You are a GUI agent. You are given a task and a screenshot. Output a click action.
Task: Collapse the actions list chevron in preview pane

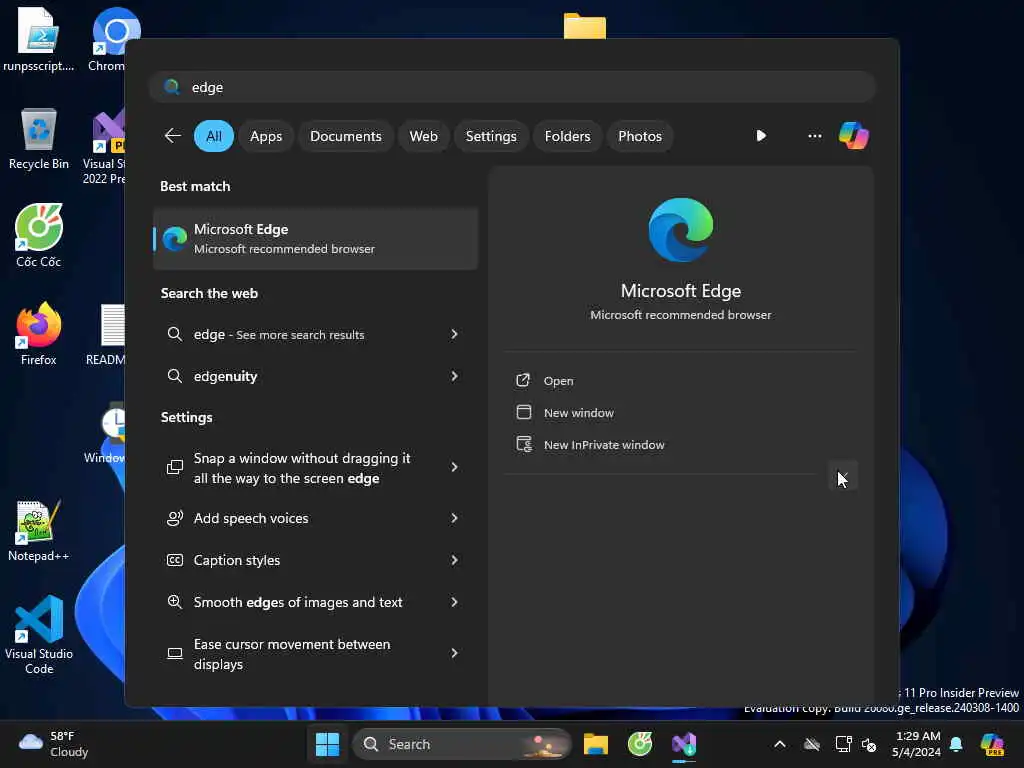[842, 476]
